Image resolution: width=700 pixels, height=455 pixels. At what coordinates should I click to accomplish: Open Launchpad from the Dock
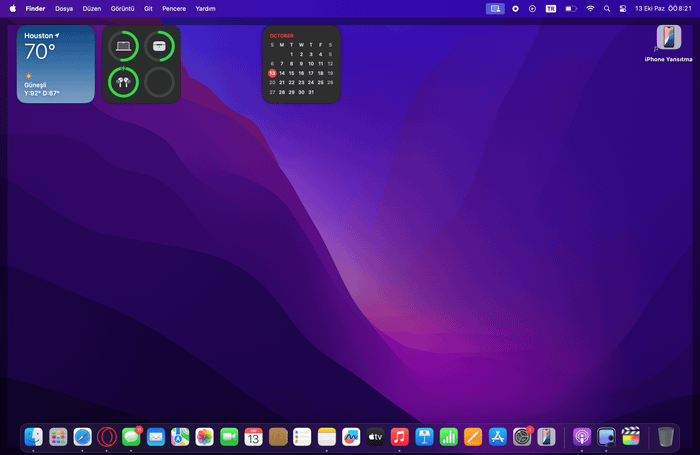(58, 437)
